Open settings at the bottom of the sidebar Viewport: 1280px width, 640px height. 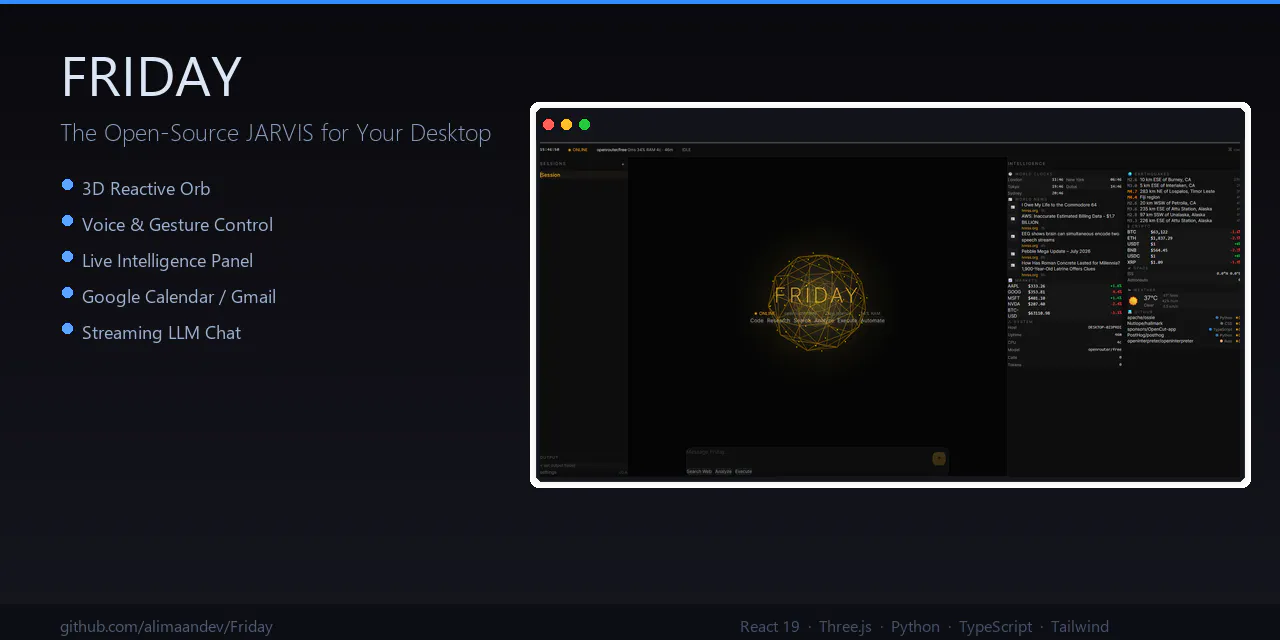[x=548, y=472]
